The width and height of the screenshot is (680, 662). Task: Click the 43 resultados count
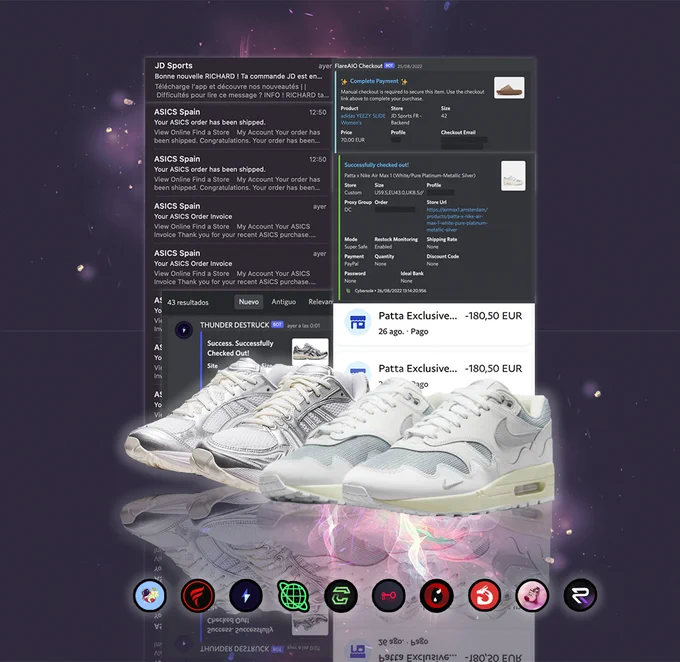coord(188,302)
